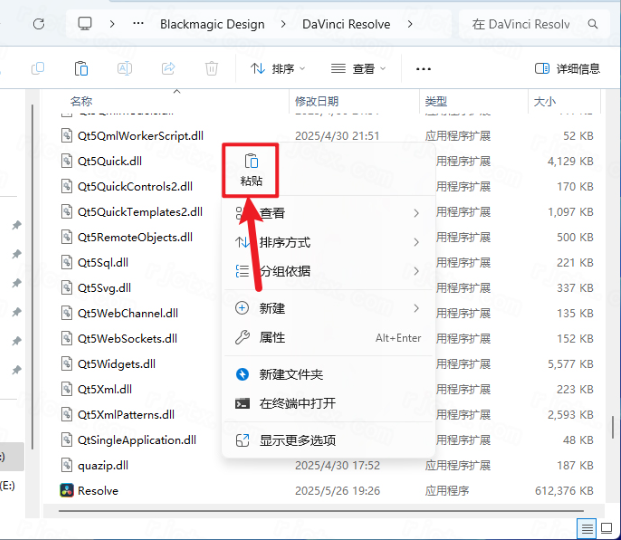
Task: Select 新建文件夹 from context menu
Action: click(328, 374)
